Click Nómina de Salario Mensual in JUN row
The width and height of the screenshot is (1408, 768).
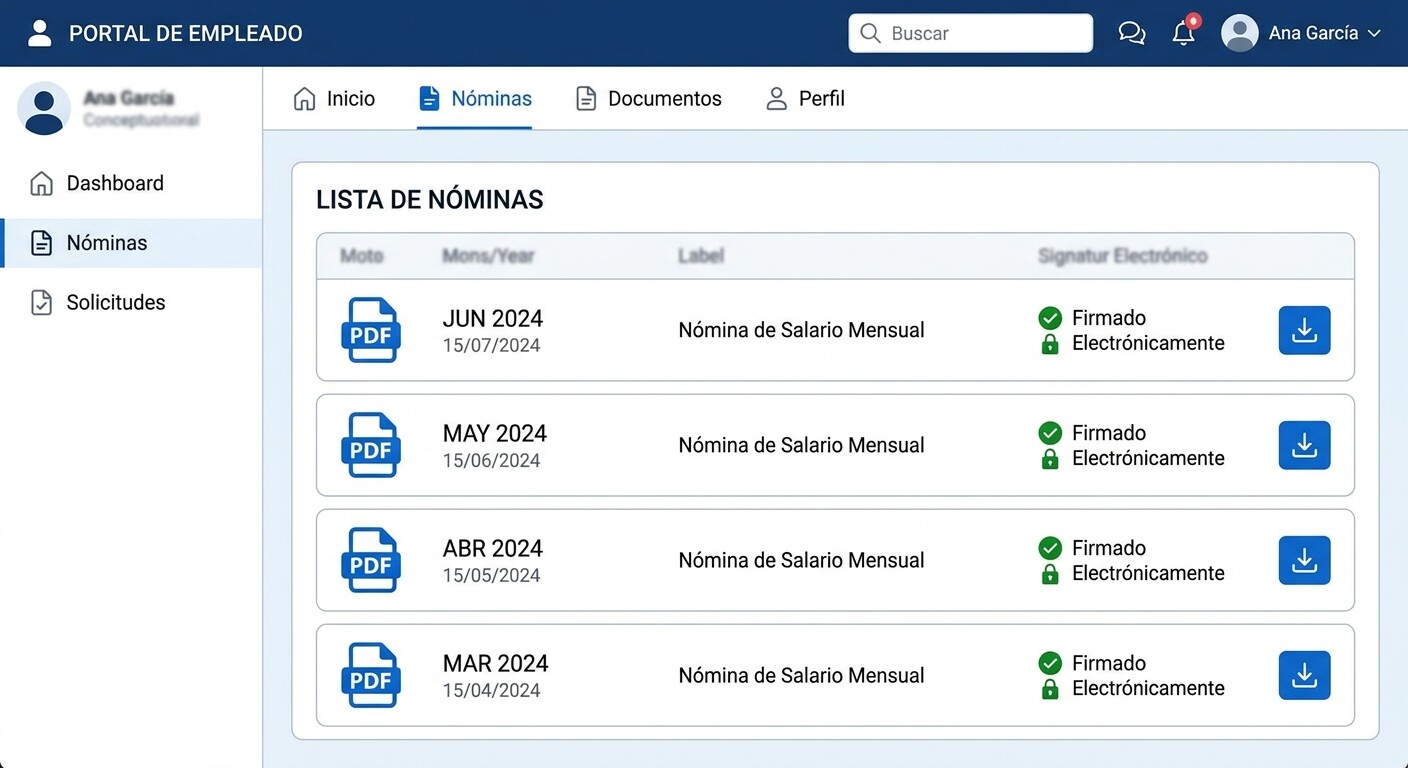(x=801, y=330)
